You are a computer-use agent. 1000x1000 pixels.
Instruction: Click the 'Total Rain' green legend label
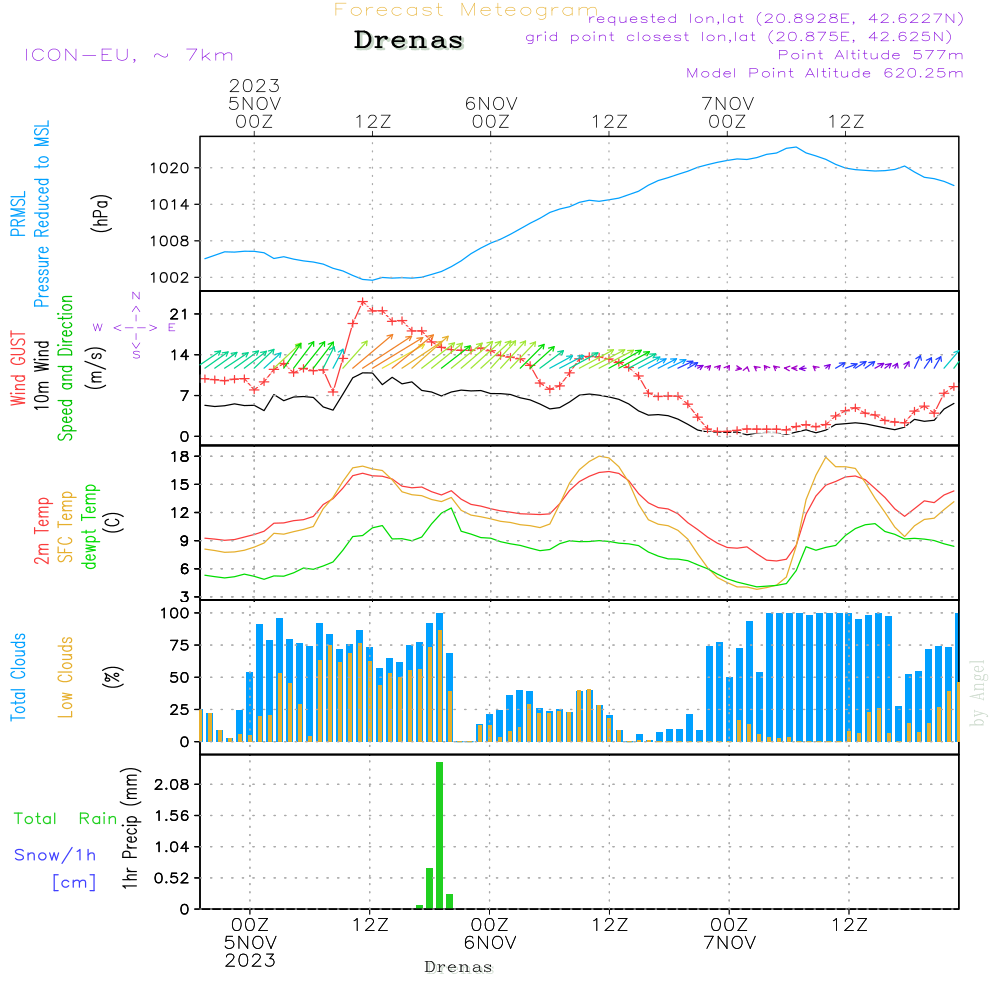click(66, 819)
